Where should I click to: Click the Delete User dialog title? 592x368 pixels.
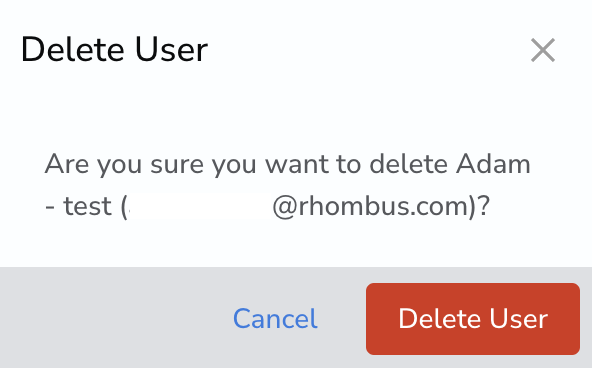[x=114, y=49]
